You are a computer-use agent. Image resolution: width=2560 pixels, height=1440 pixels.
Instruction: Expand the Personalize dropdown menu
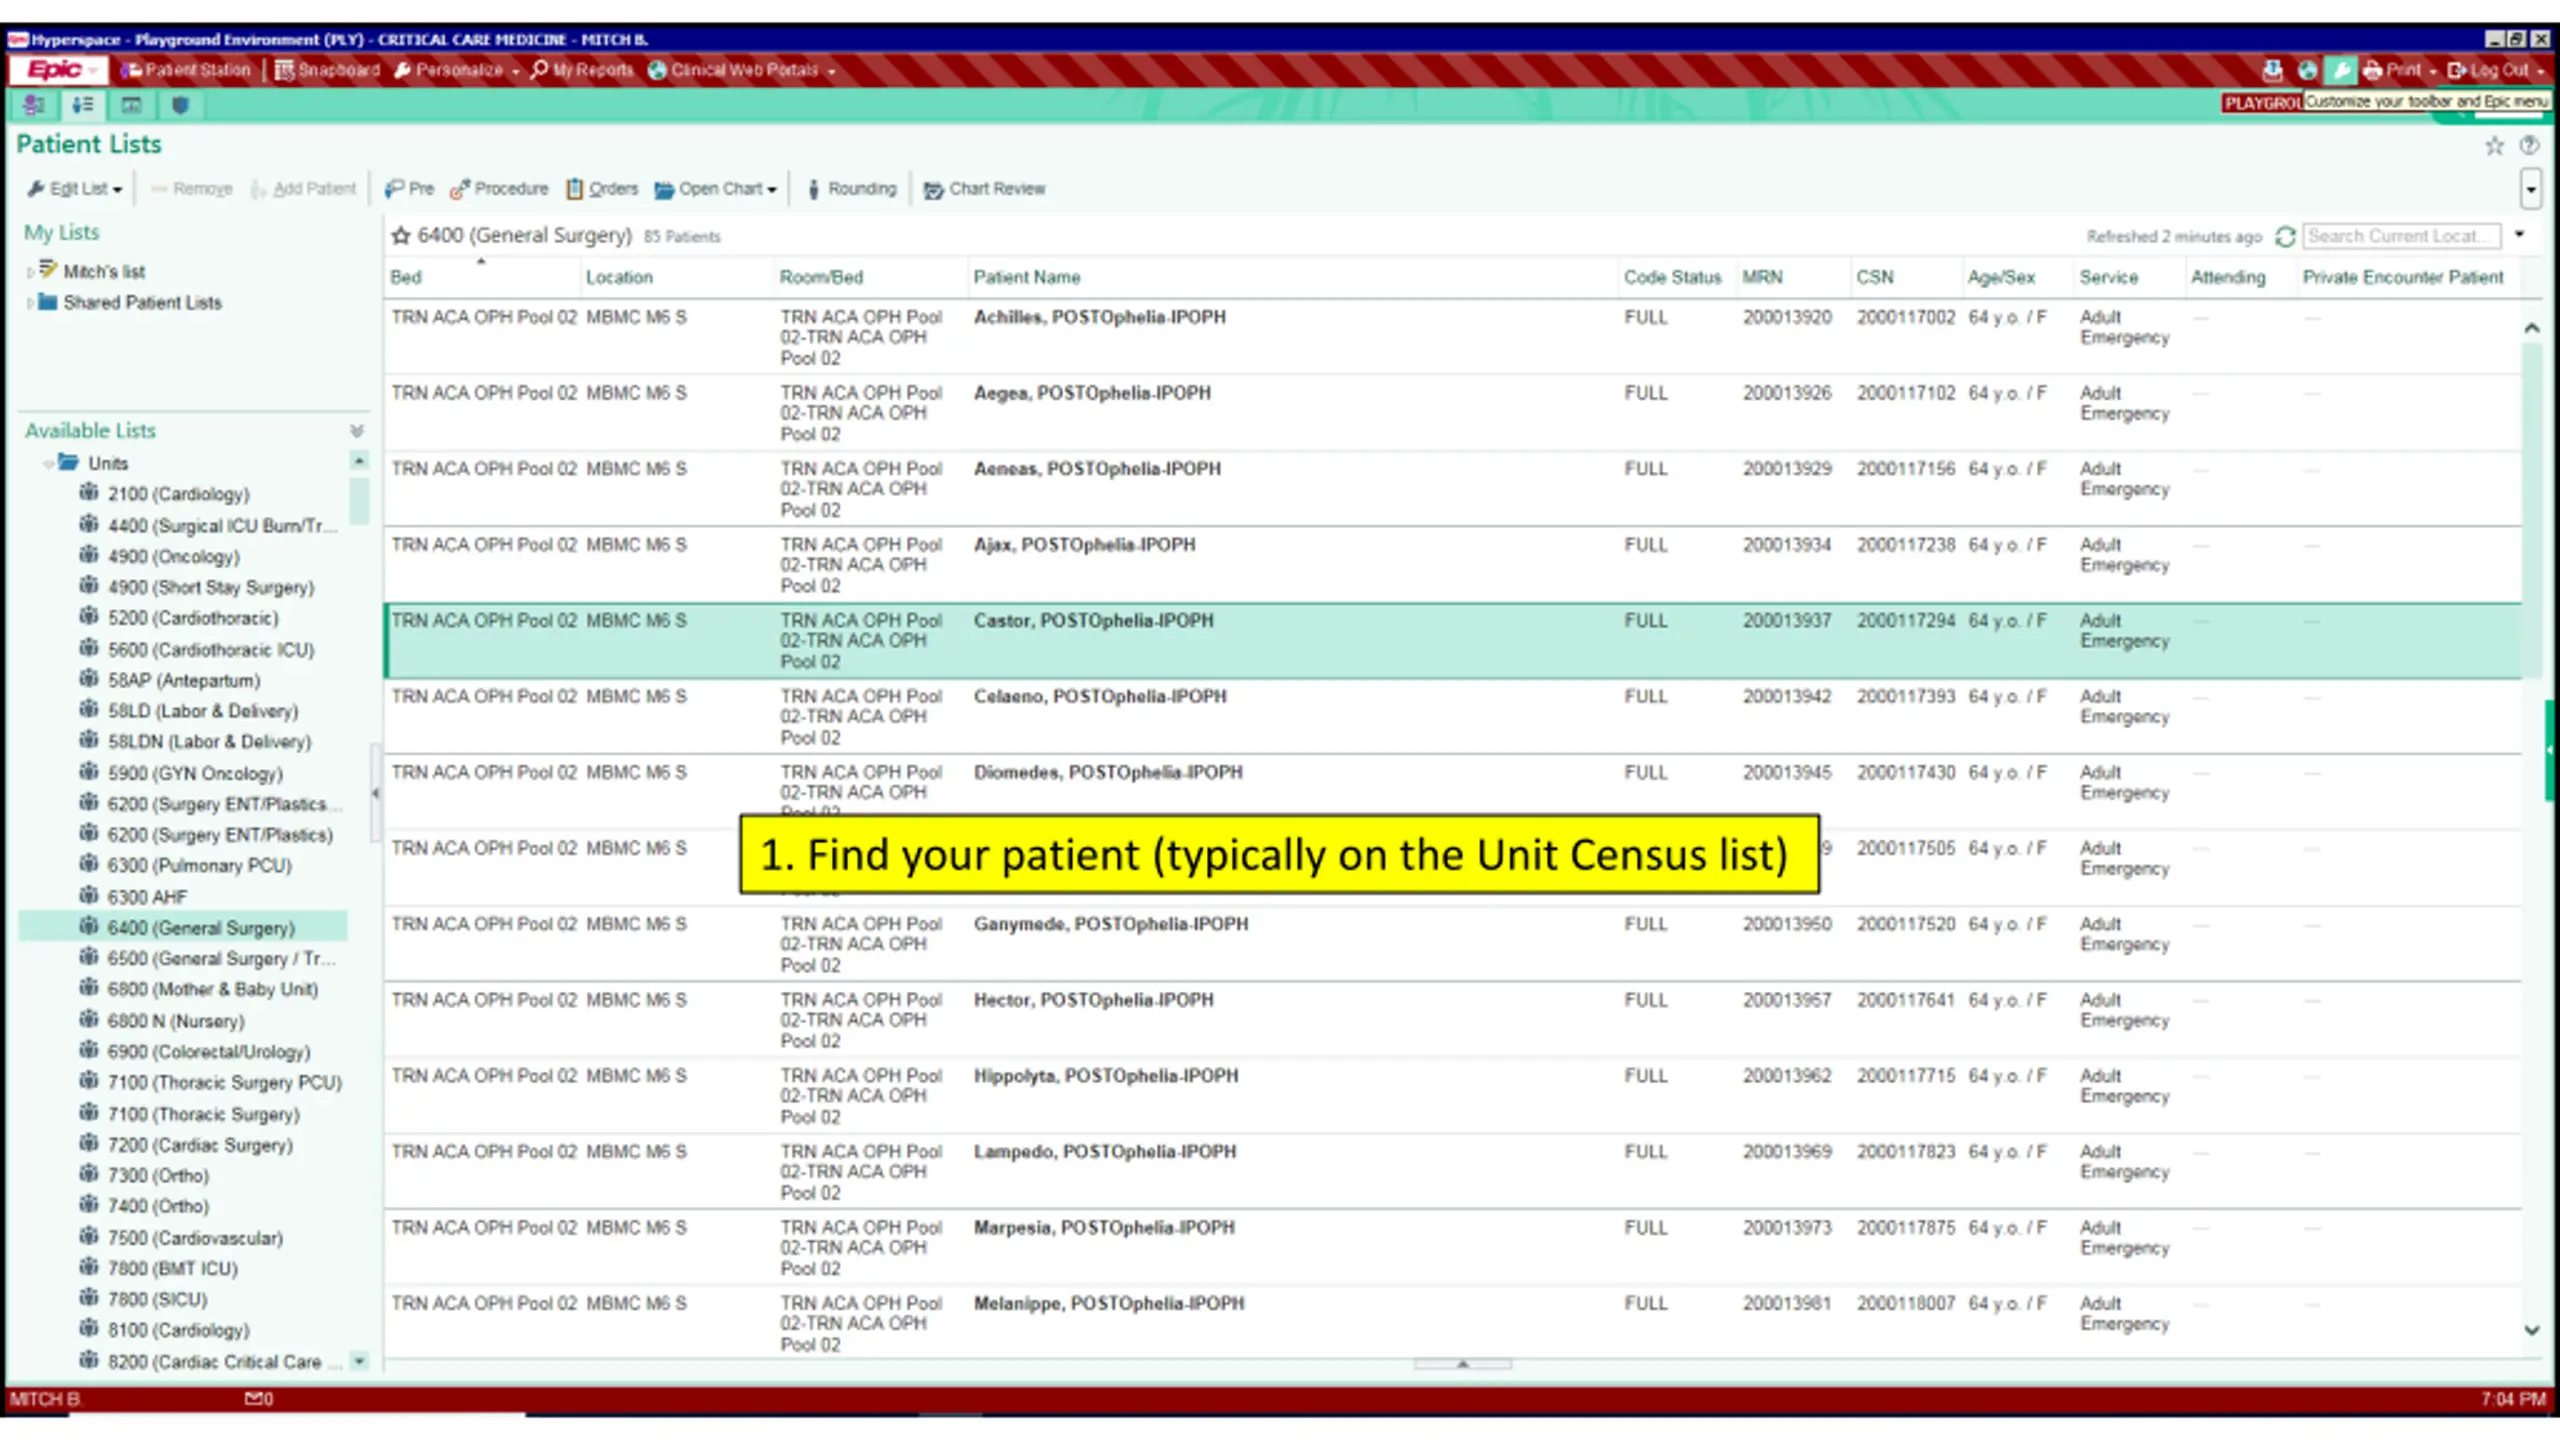pyautogui.click(x=457, y=70)
